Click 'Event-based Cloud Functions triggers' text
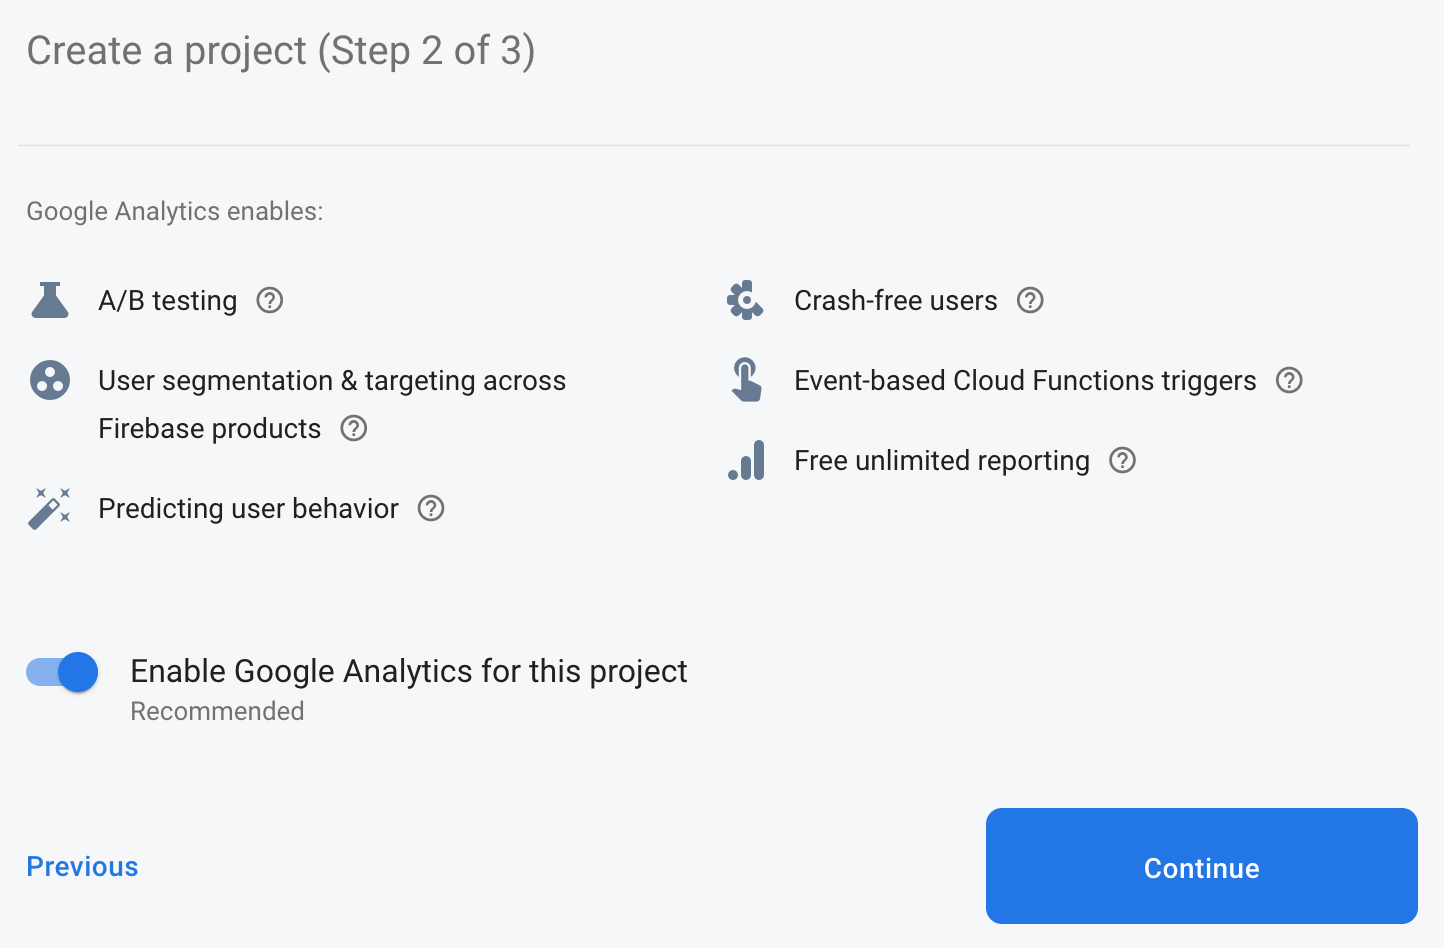The width and height of the screenshot is (1444, 948). [x=1025, y=380]
